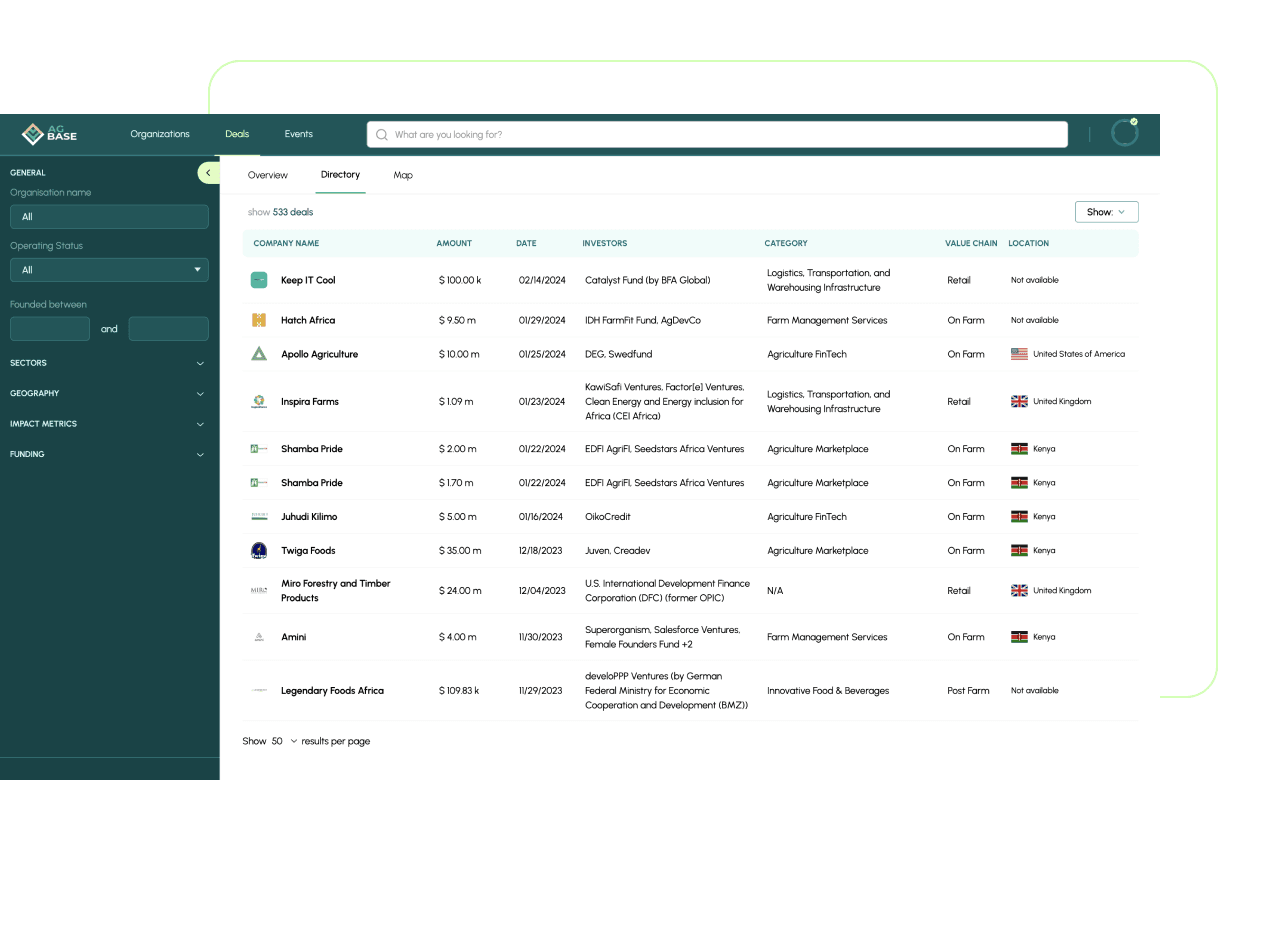This screenshot has width=1281, height=934.
Task: Click the Keep IT Cool company logo
Action: click(259, 280)
